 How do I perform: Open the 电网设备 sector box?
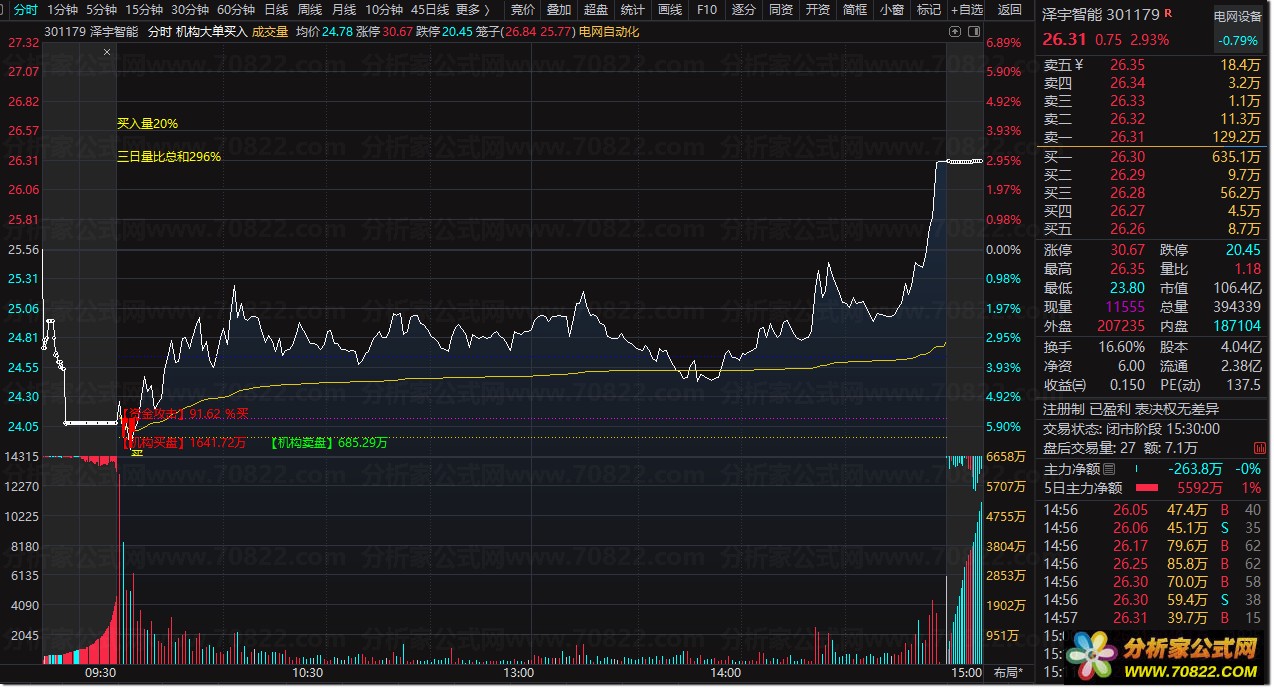point(1238,29)
